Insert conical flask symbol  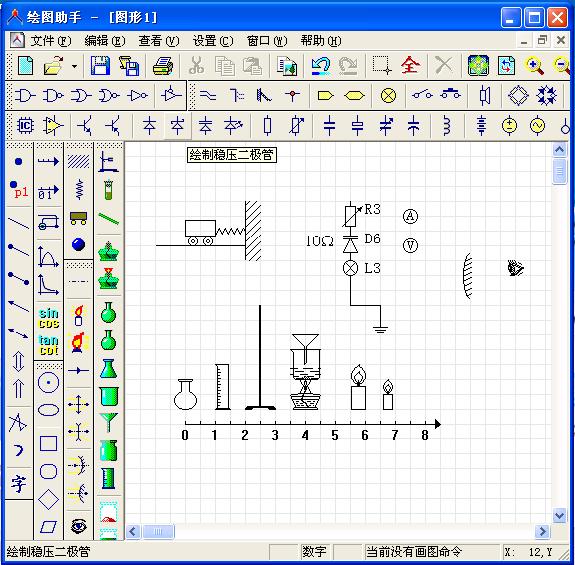[x=108, y=368]
